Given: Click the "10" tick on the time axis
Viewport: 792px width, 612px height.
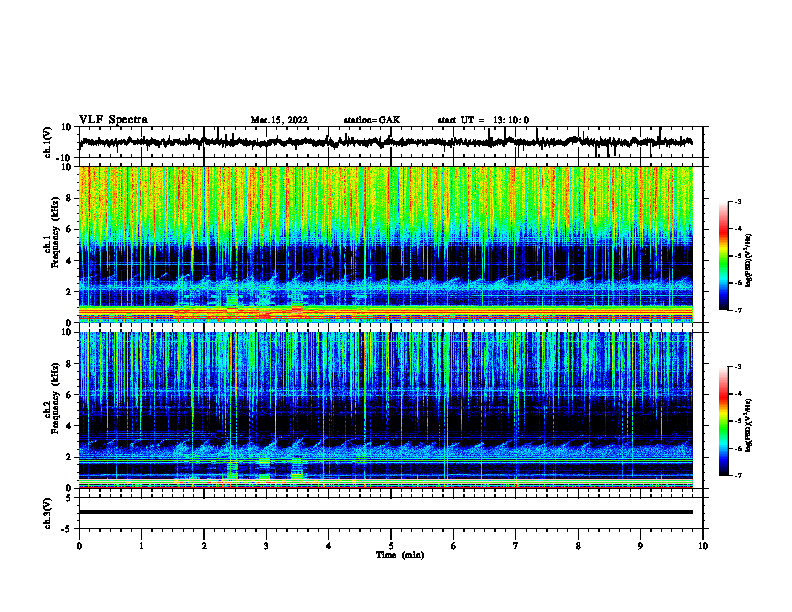Looking at the screenshot, I should click(703, 546).
